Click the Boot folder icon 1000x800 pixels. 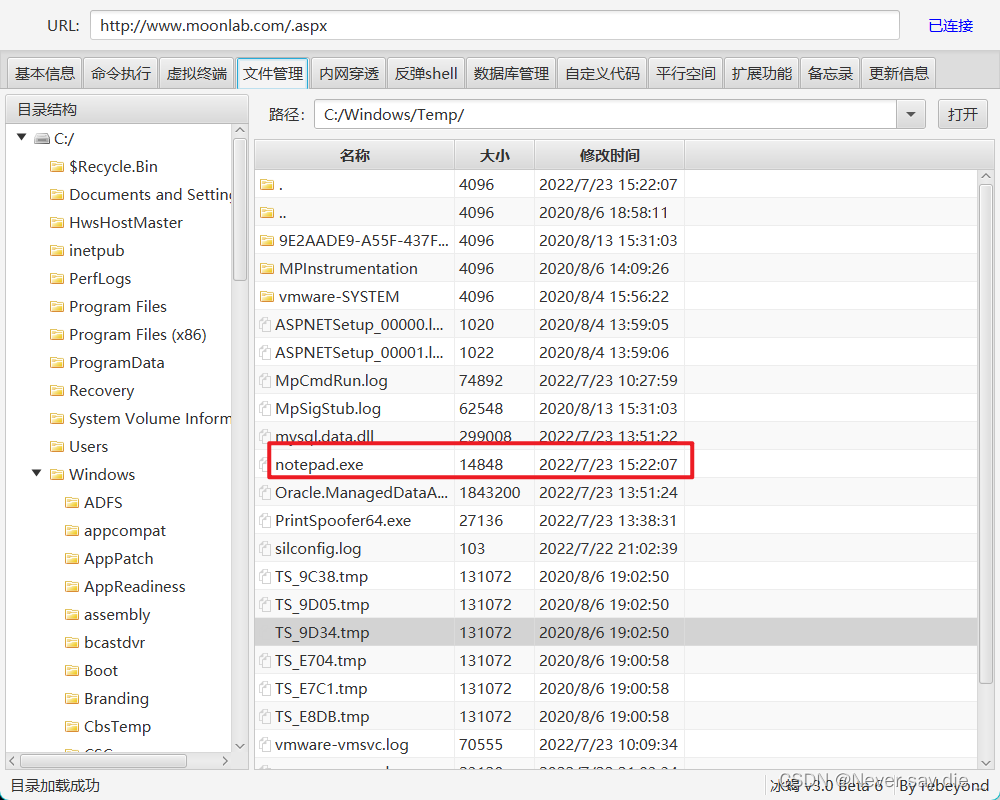tap(72, 670)
